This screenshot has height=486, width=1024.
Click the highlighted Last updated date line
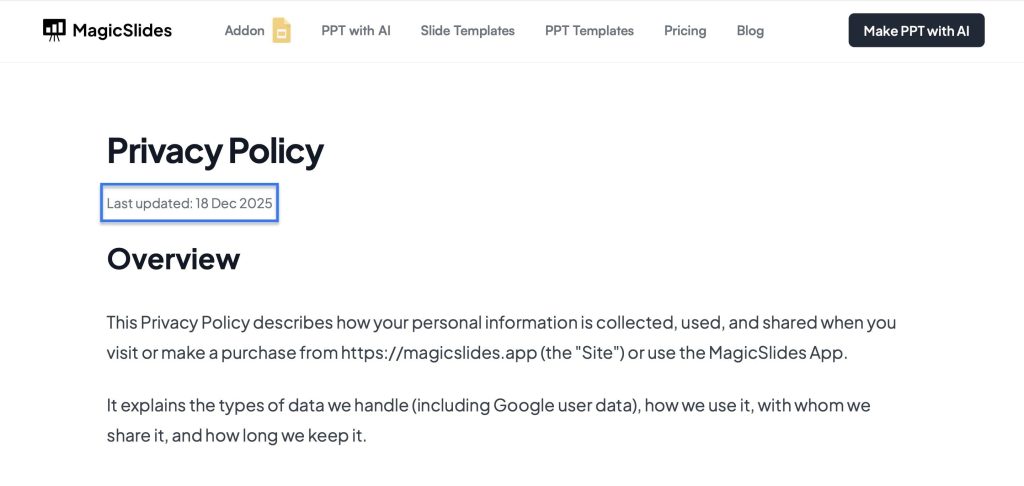[190, 204]
